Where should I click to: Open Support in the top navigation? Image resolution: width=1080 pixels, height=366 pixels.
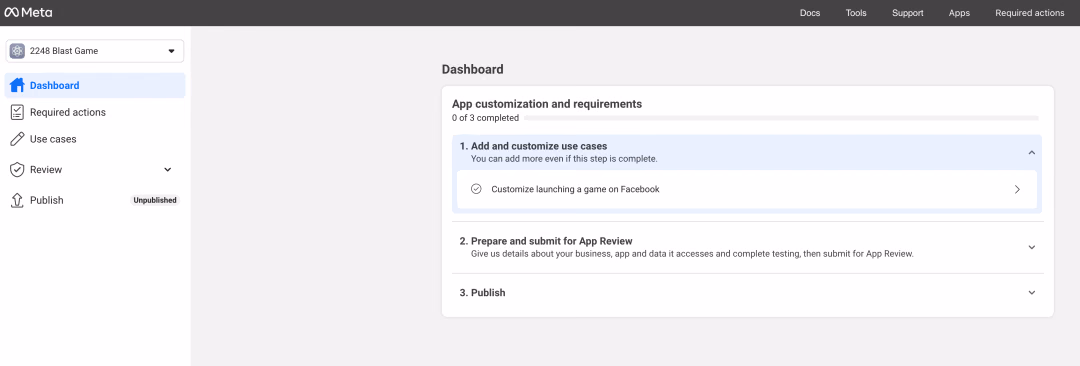[908, 12]
